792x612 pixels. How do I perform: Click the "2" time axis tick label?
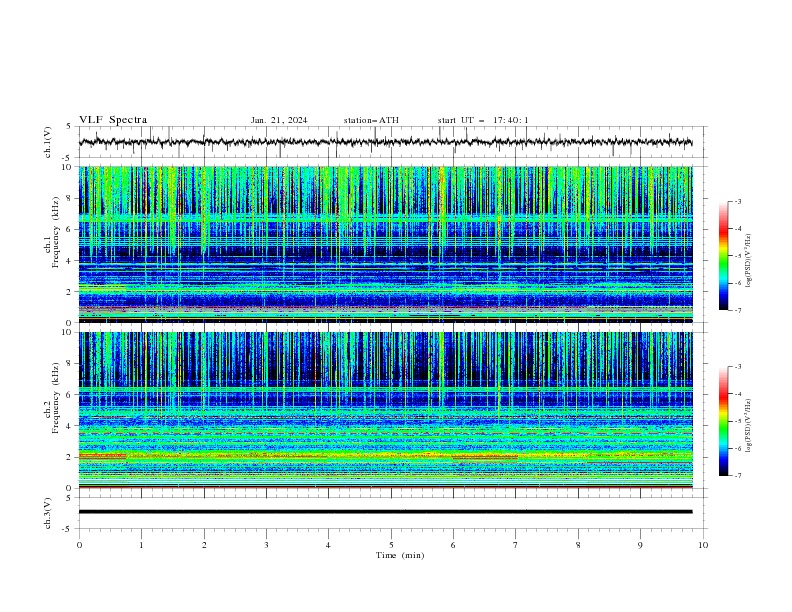(x=204, y=545)
